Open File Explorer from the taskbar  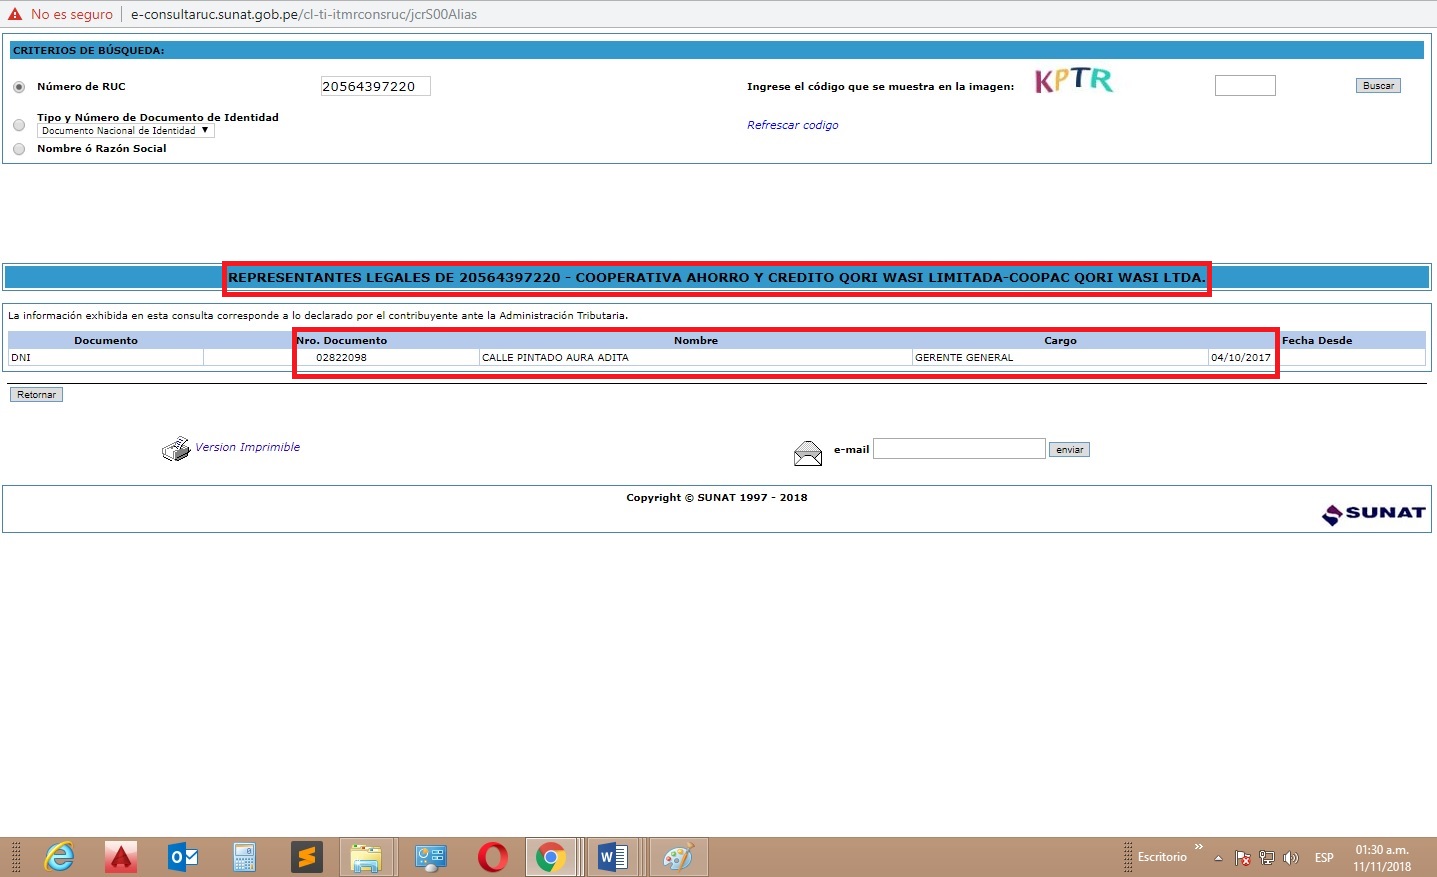pos(366,857)
